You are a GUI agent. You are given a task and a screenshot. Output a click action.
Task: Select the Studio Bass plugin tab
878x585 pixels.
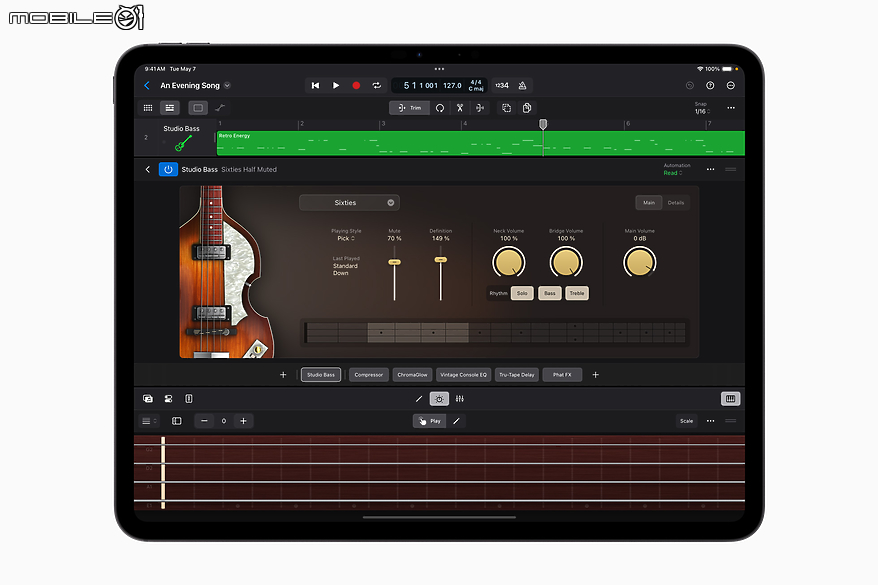point(321,375)
